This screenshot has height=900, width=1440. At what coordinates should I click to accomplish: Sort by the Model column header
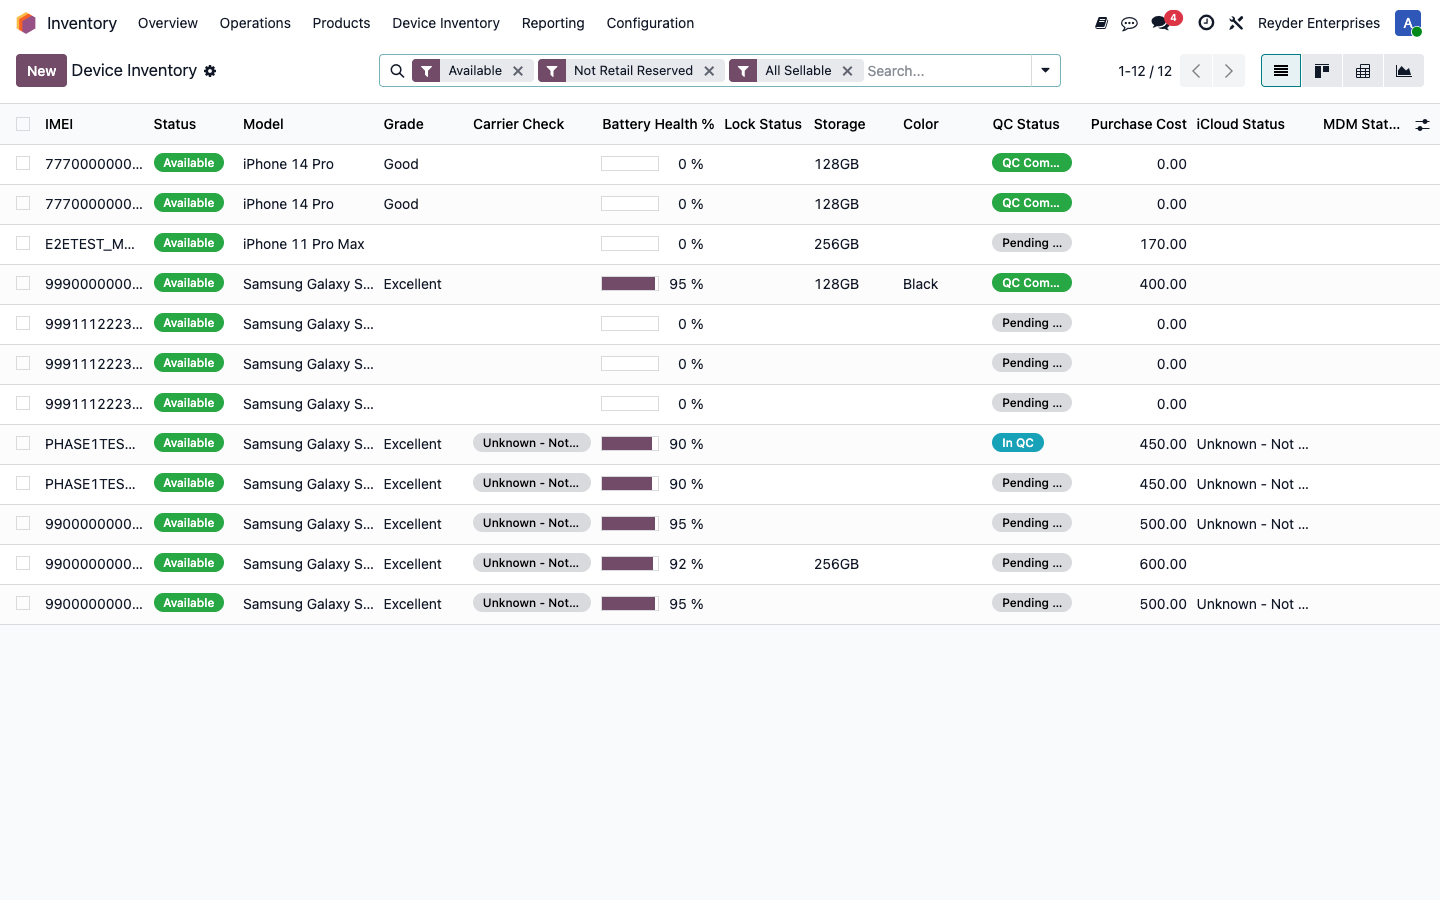coord(263,124)
